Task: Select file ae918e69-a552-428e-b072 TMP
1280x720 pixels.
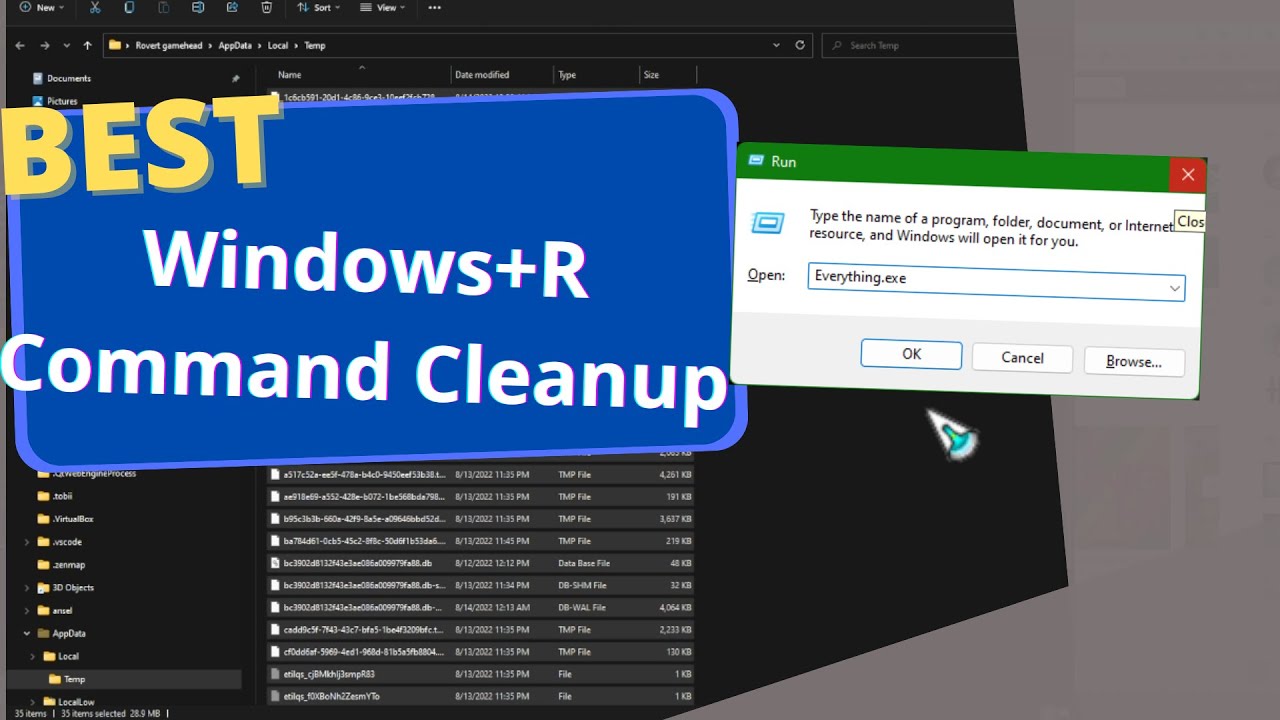Action: click(x=480, y=497)
